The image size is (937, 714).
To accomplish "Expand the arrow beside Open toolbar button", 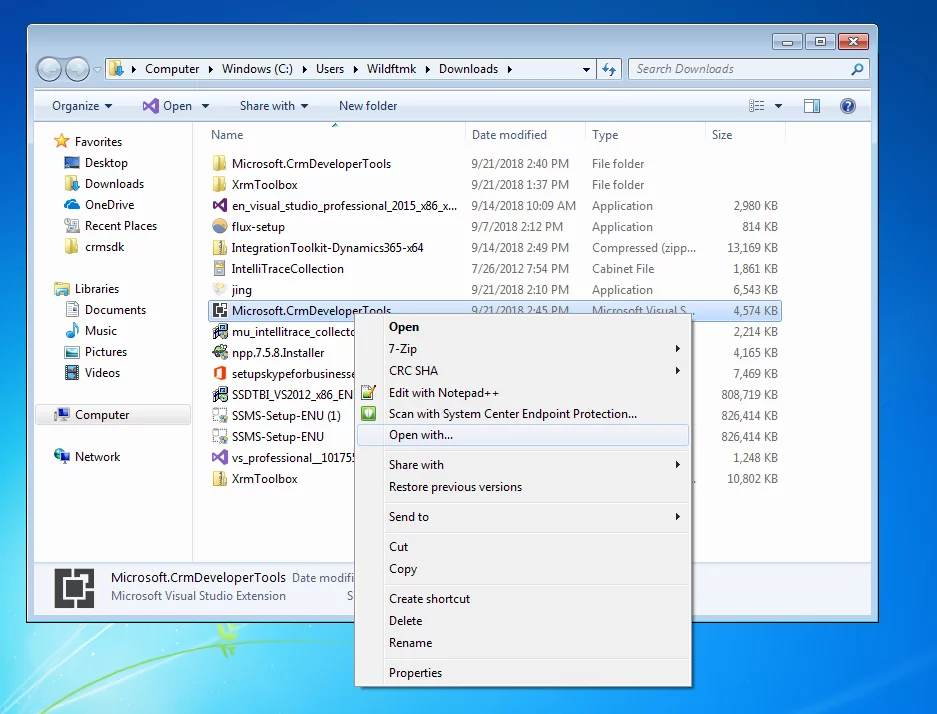I will [x=206, y=106].
